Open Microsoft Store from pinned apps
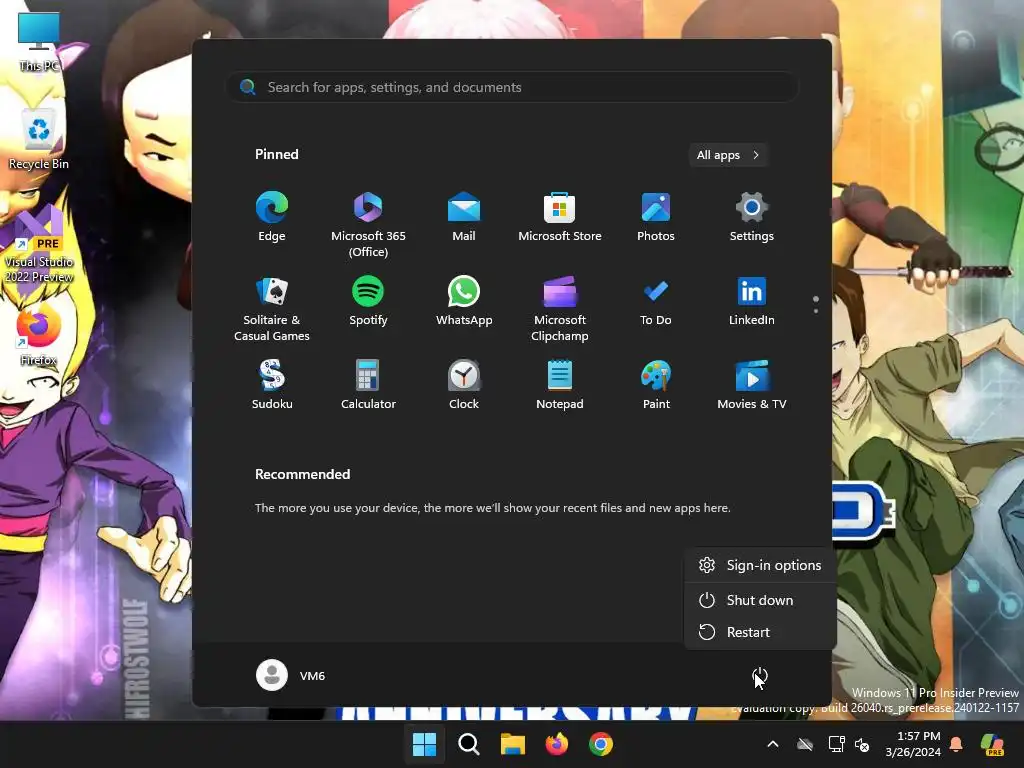Viewport: 1024px width, 768px height. click(x=560, y=217)
